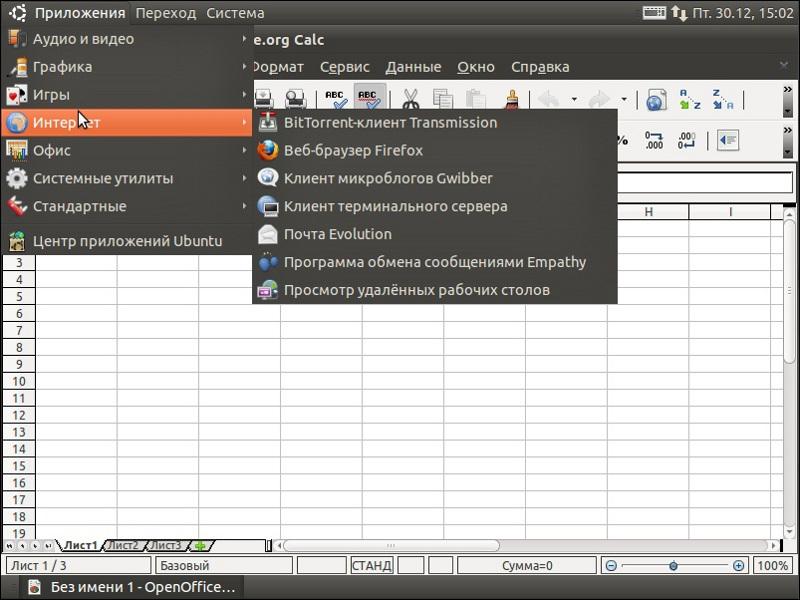
Task: Click Sort Descending Z-A icon
Action: [x=722, y=99]
